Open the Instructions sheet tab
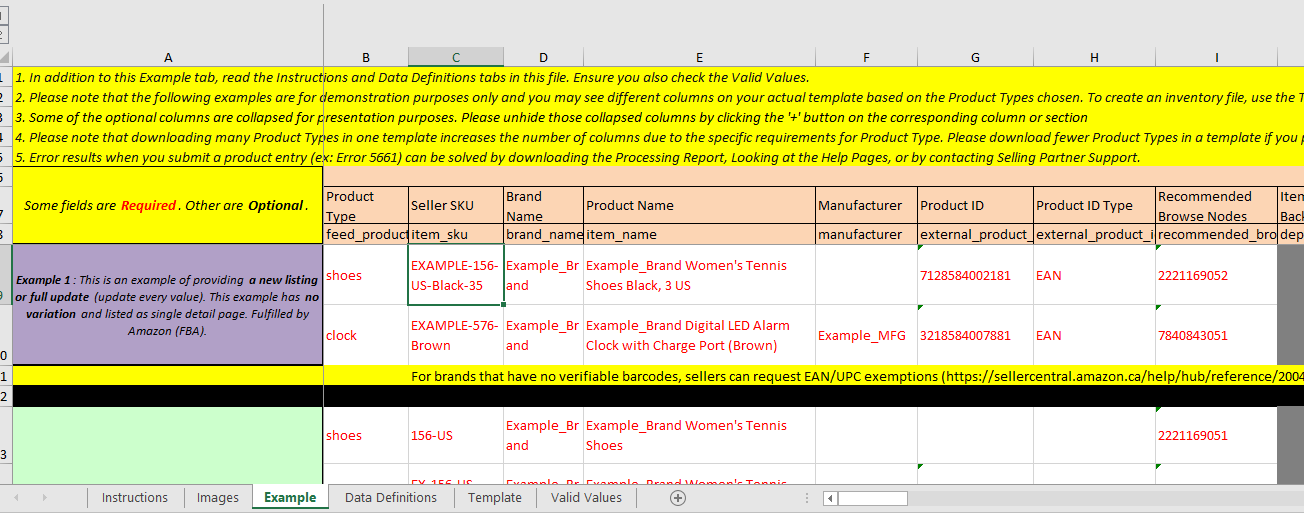Viewport: 1304px width, 513px height. coord(135,497)
